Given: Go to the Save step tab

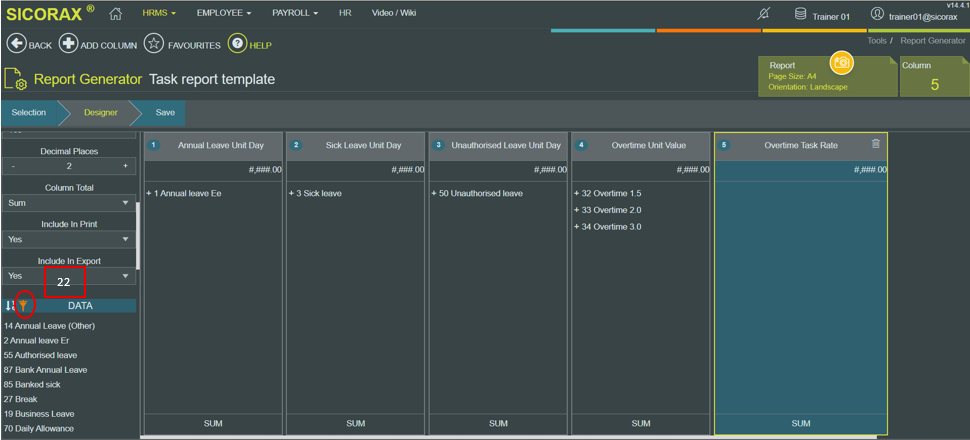Looking at the screenshot, I should click(x=165, y=113).
